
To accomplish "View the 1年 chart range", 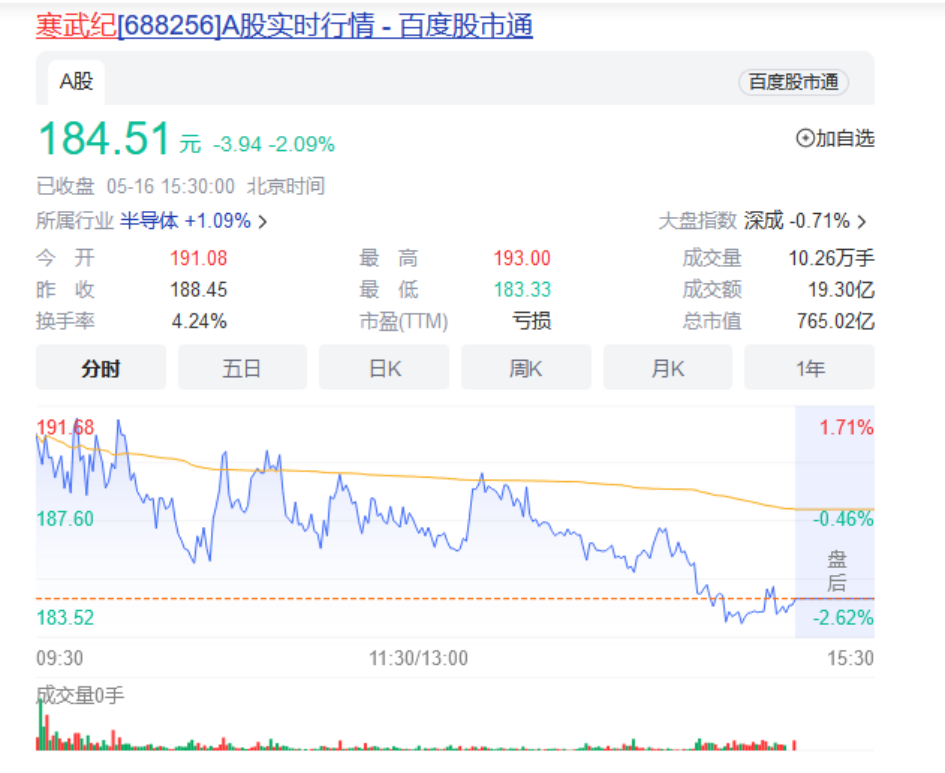I will click(x=809, y=369).
